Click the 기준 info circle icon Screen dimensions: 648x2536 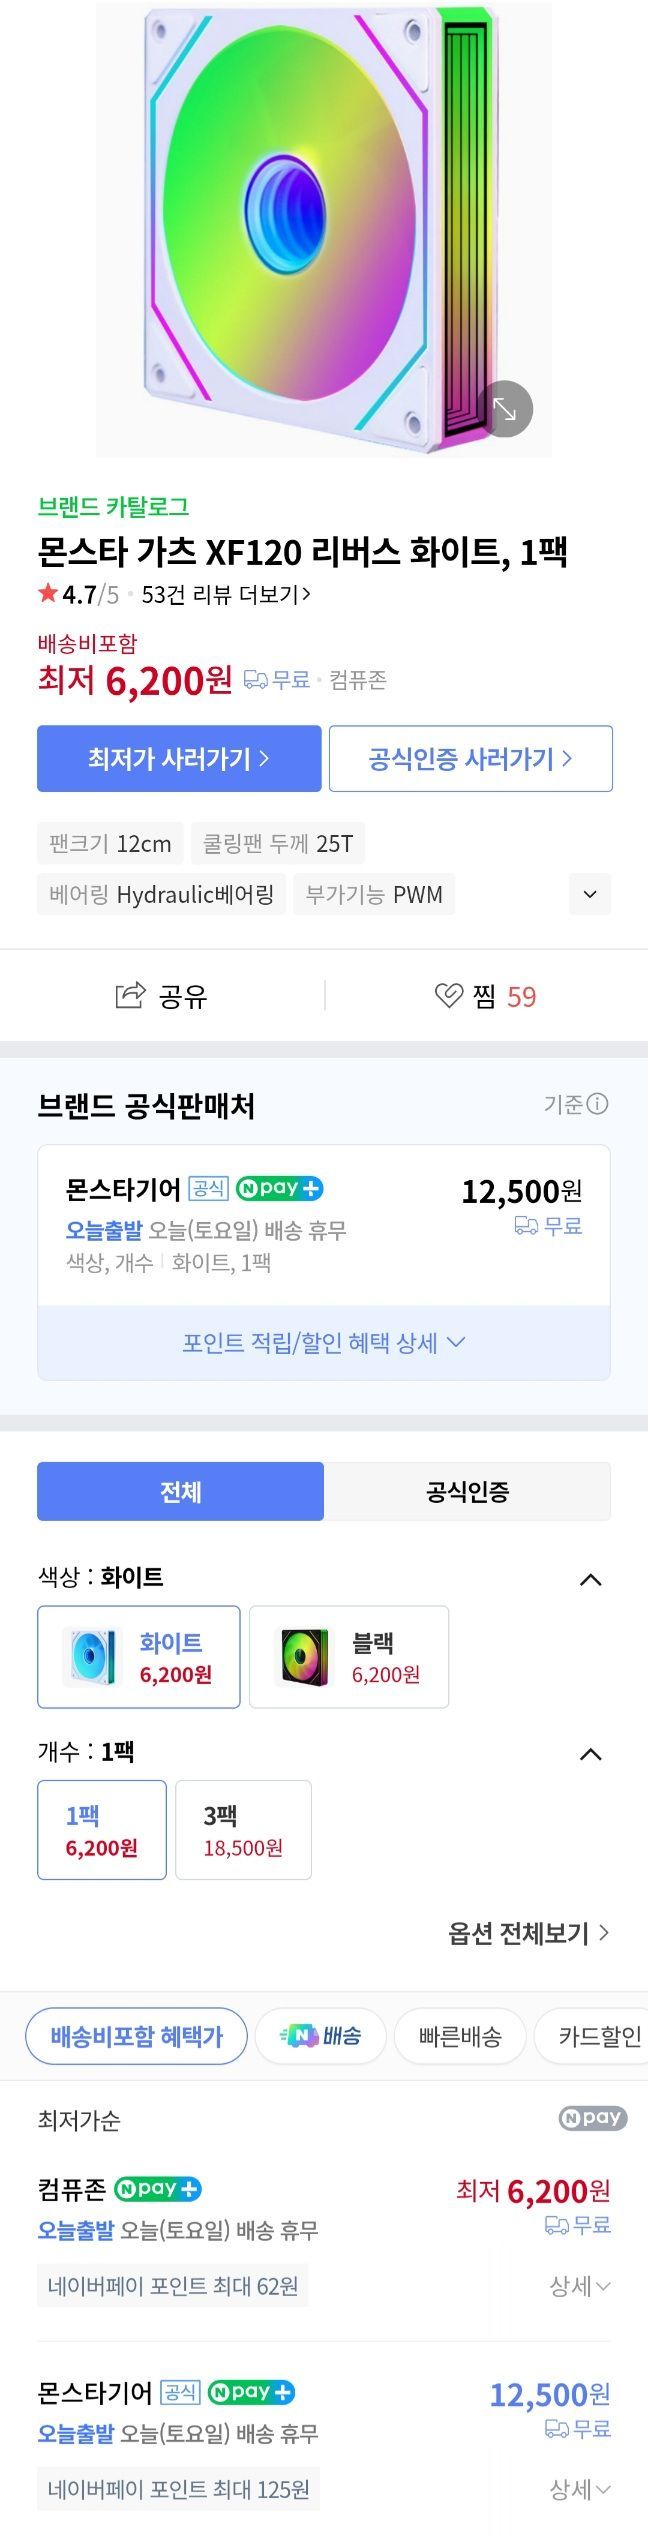(598, 1104)
